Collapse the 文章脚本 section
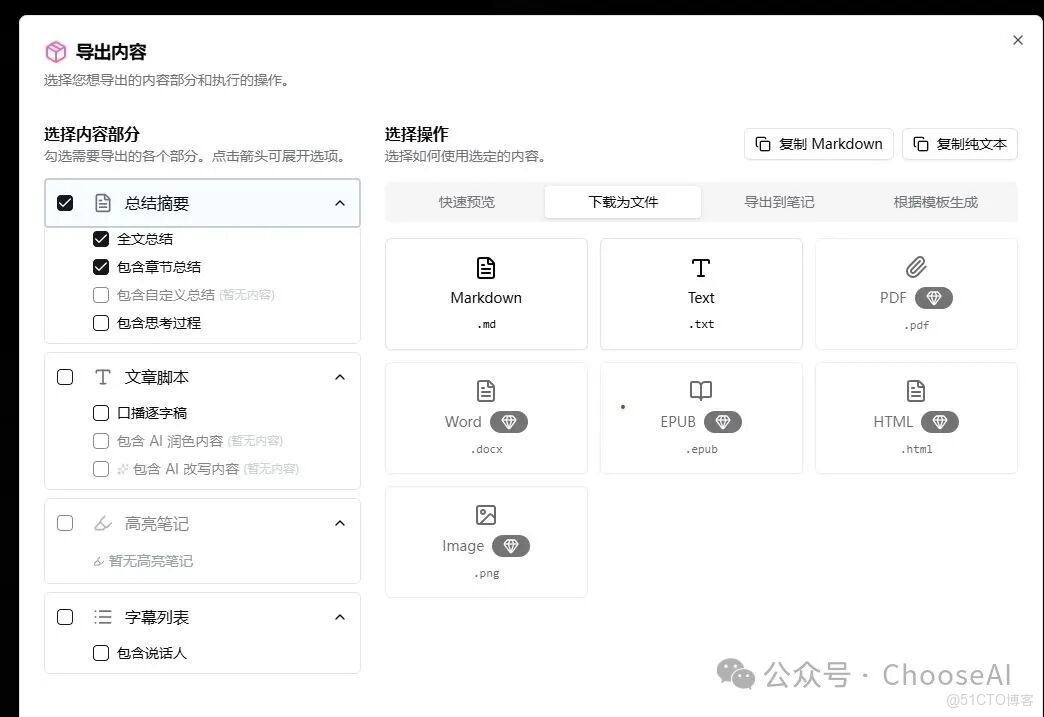Image resolution: width=1044 pixels, height=717 pixels. click(340, 377)
